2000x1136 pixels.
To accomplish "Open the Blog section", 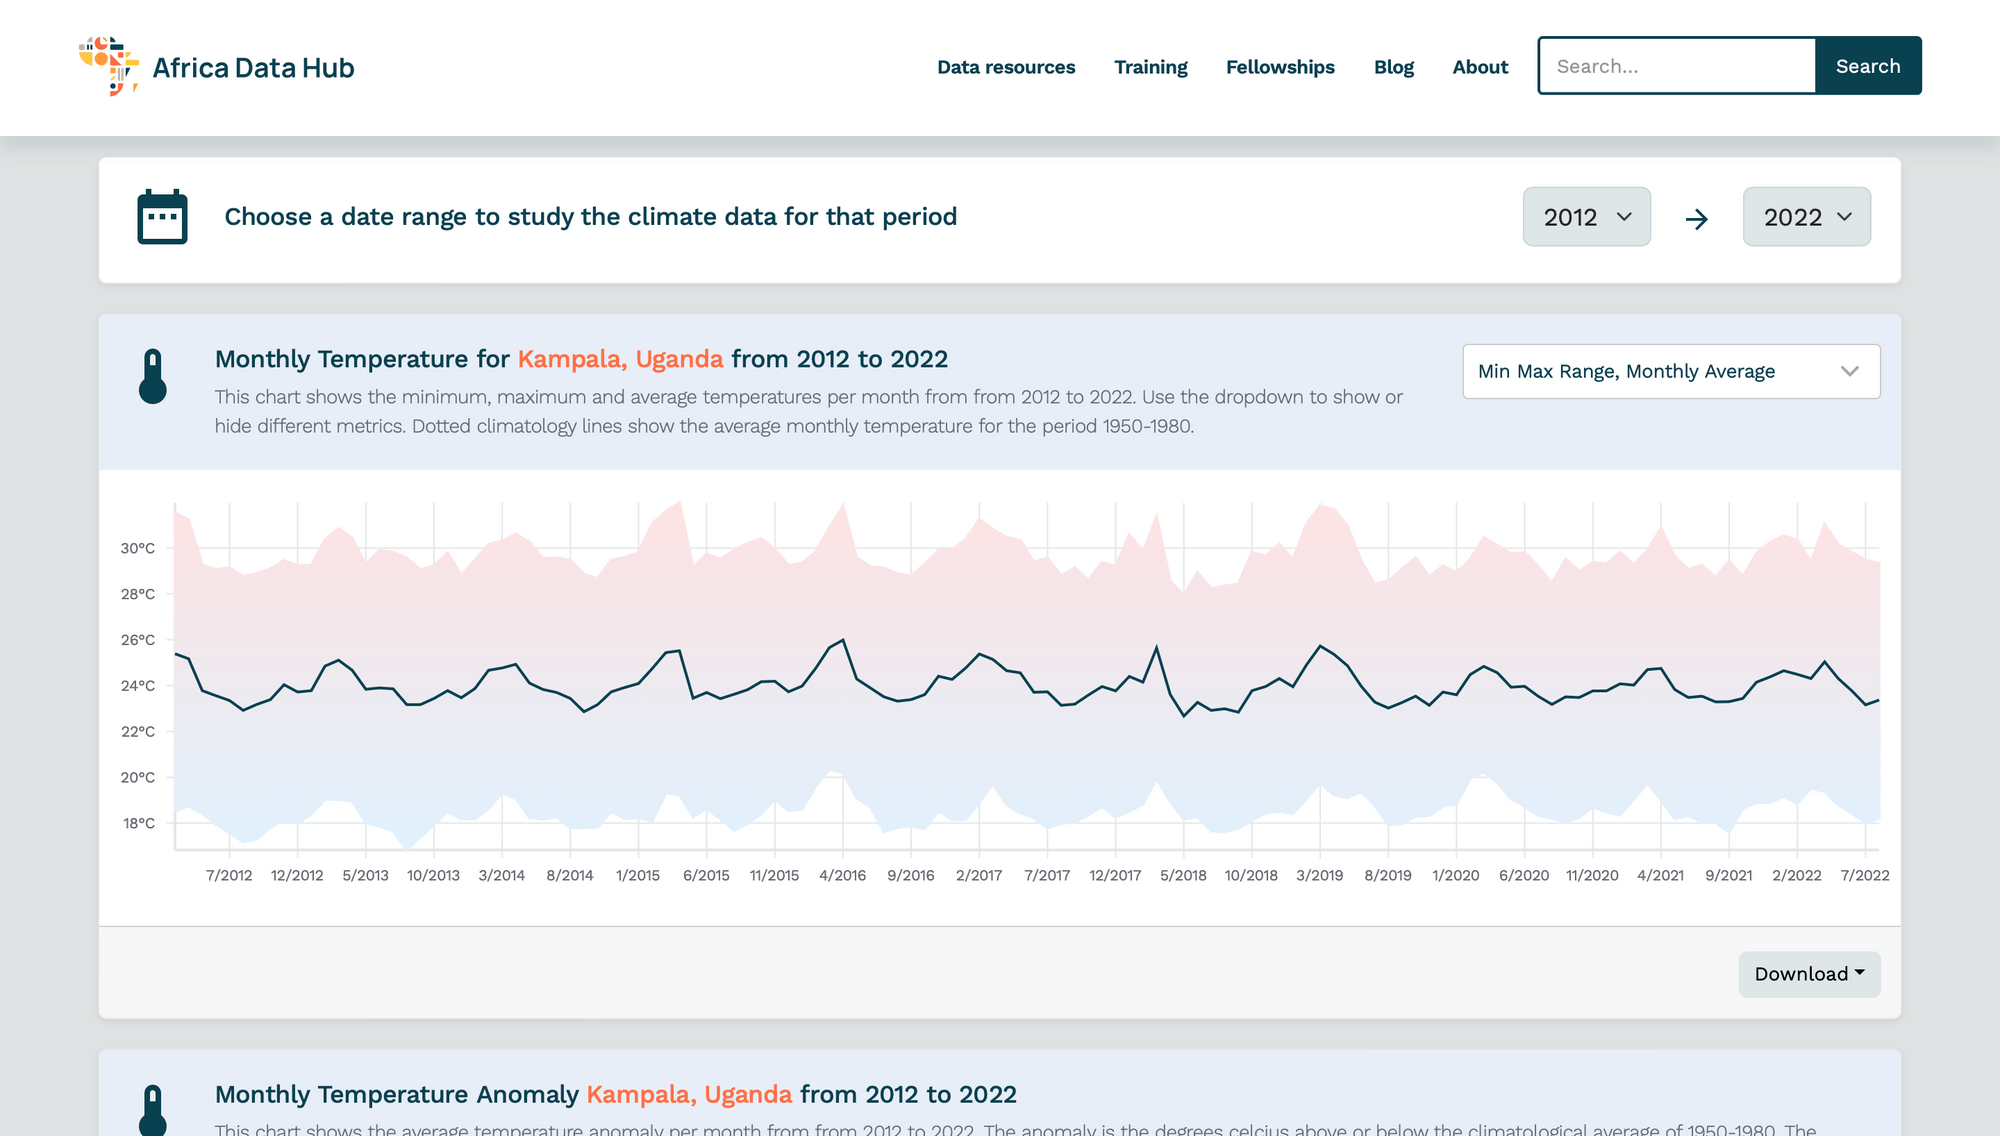I will [x=1393, y=67].
